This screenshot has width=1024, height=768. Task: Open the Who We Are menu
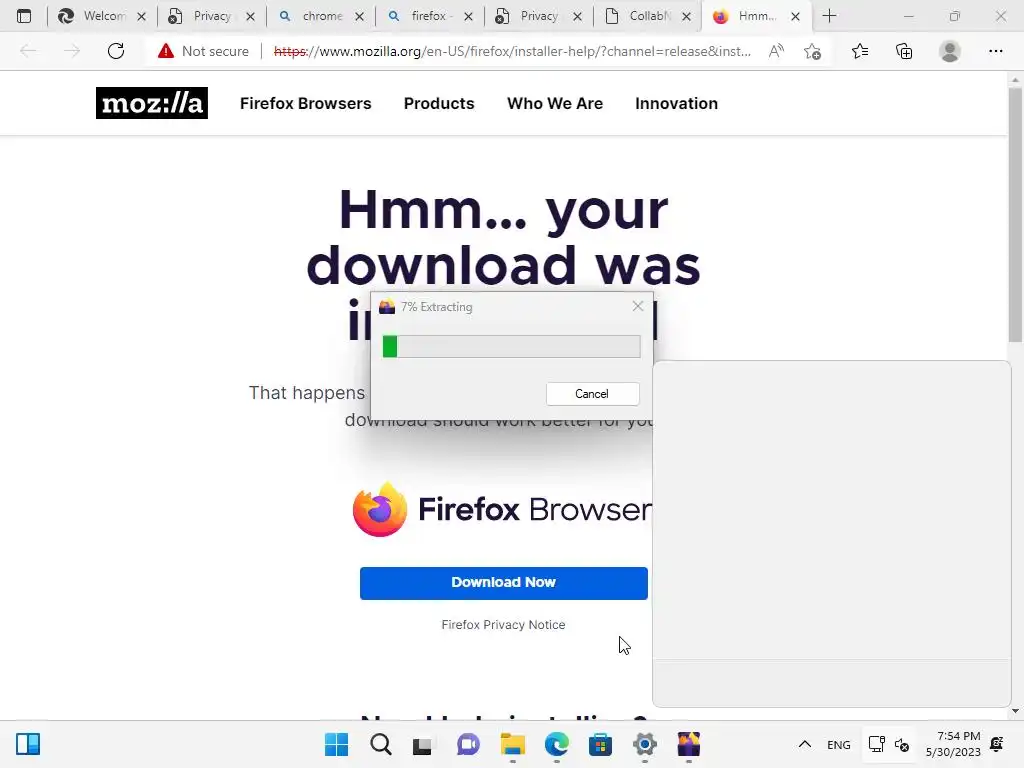point(555,103)
